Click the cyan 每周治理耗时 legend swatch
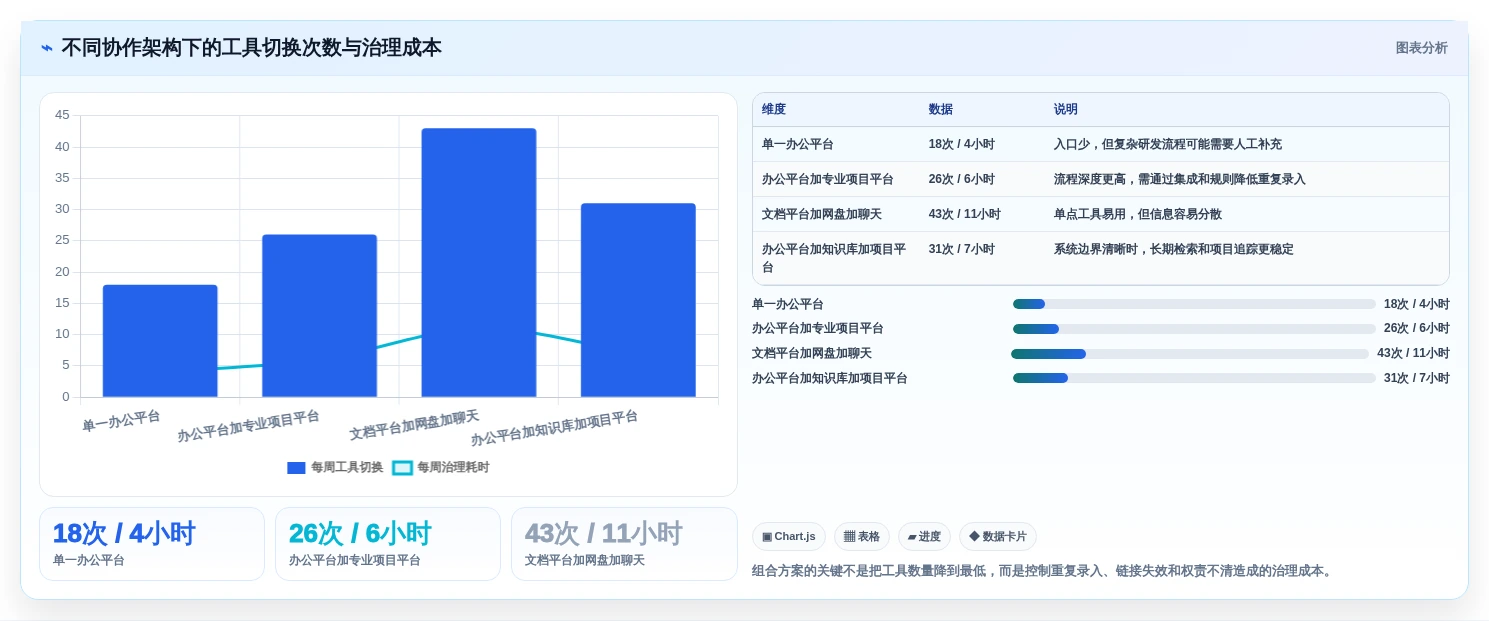 click(x=402, y=467)
